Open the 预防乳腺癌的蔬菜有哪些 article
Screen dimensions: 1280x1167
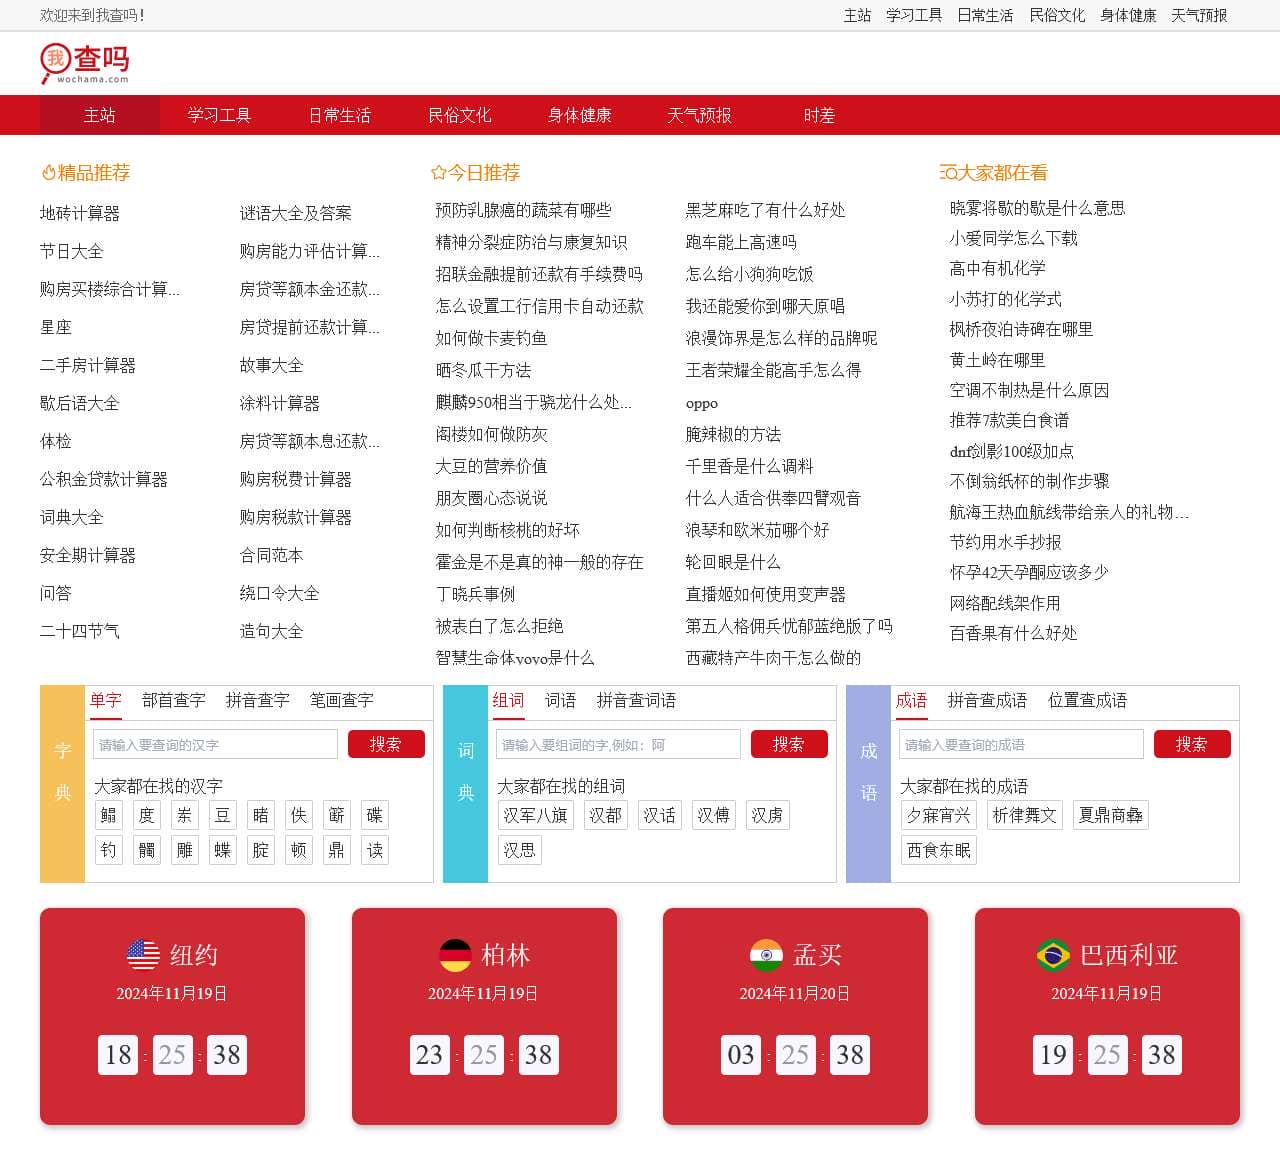524,210
